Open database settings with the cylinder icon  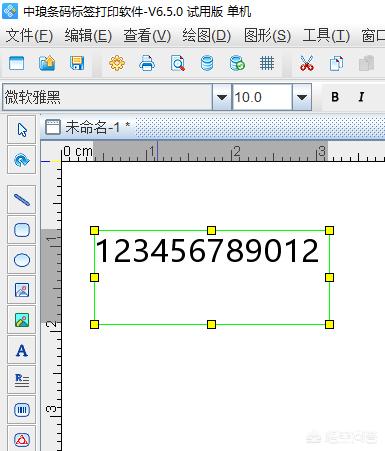207,63
